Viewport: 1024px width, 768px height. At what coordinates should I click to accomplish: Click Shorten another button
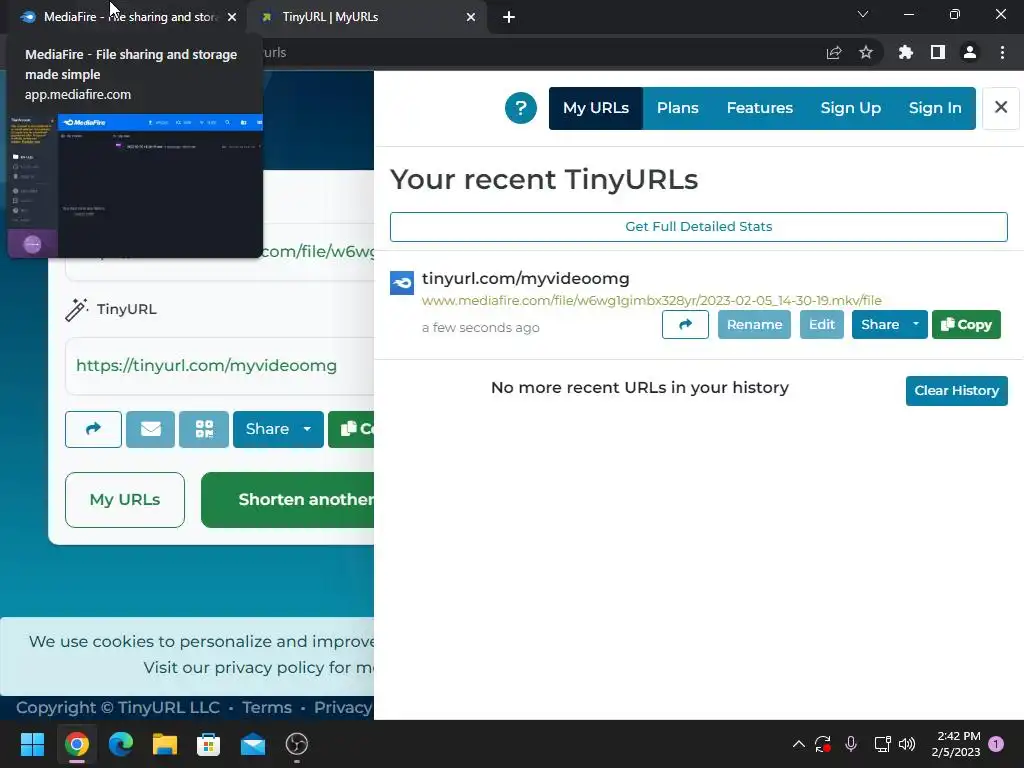tap(287, 500)
